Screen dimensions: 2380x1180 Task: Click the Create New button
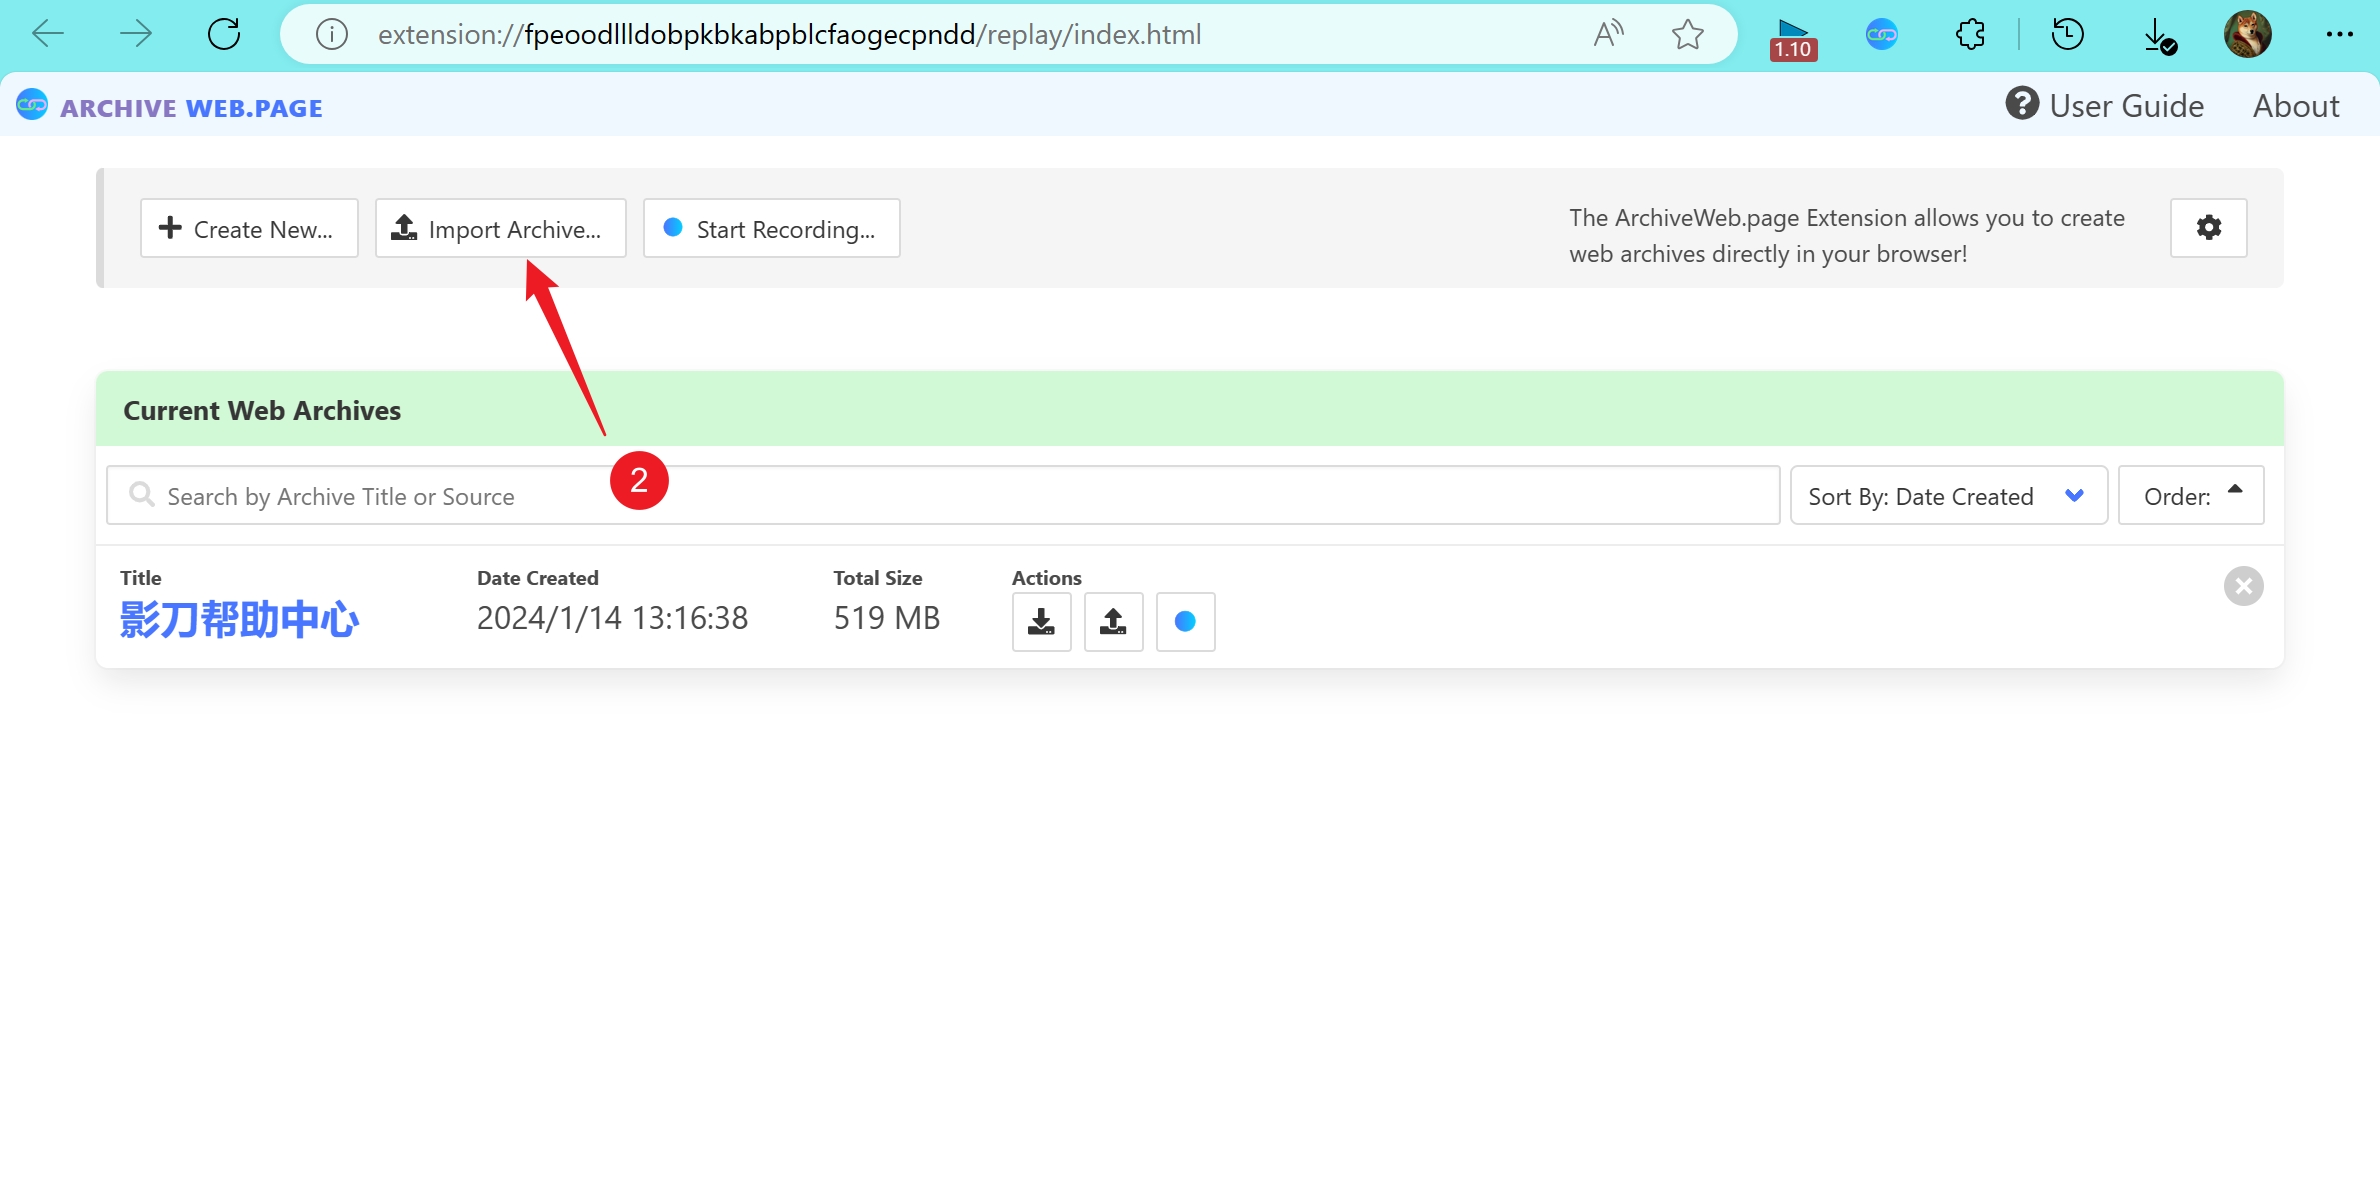pos(249,229)
